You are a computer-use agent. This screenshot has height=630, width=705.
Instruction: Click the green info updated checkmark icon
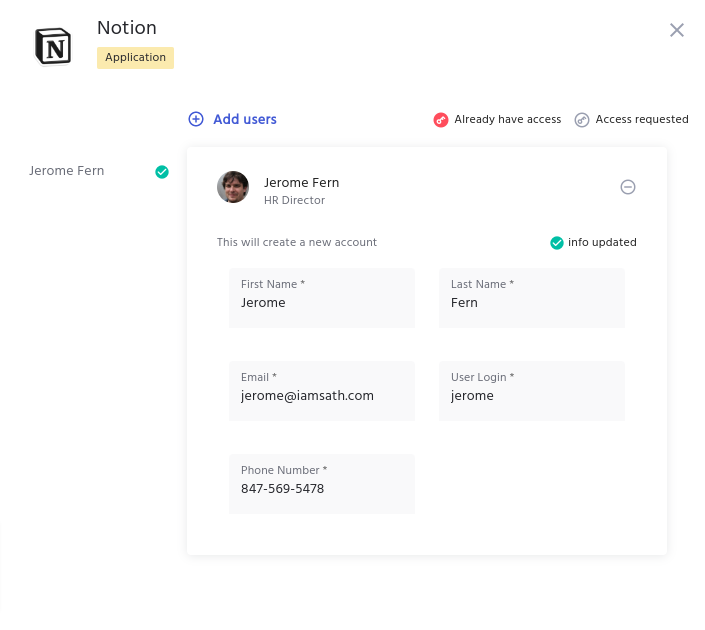click(x=557, y=243)
